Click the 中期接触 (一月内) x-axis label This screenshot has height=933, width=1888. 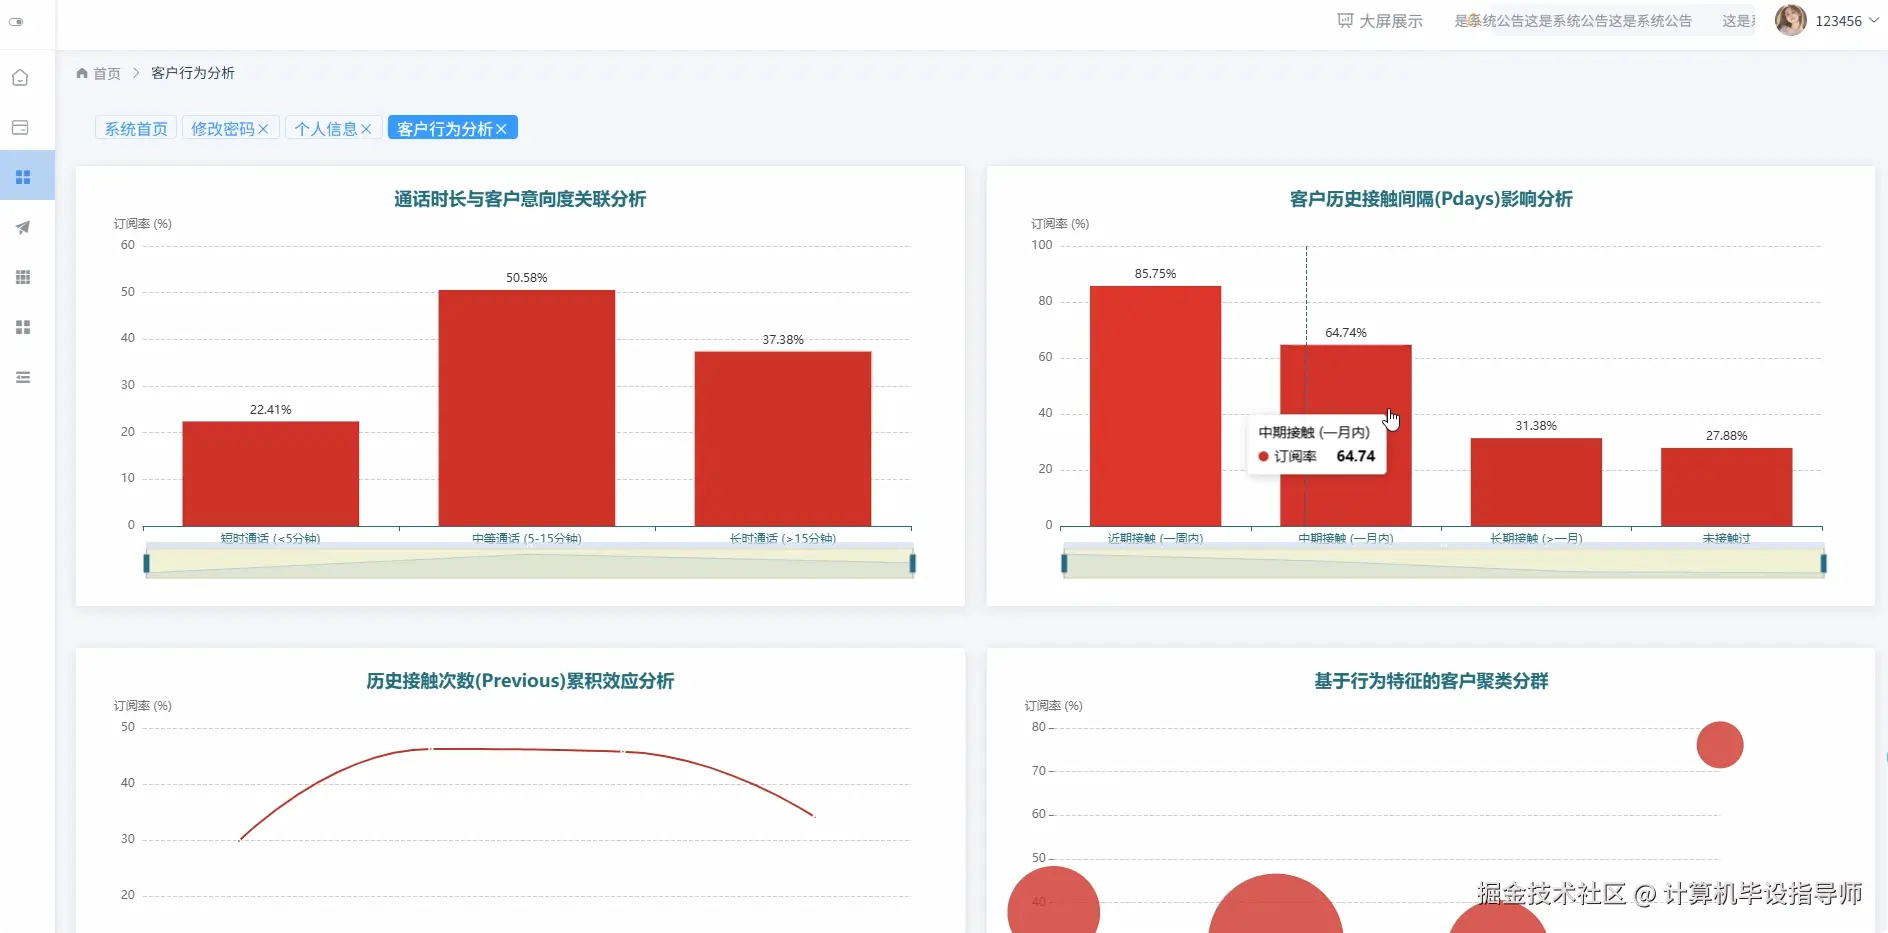coord(1346,538)
